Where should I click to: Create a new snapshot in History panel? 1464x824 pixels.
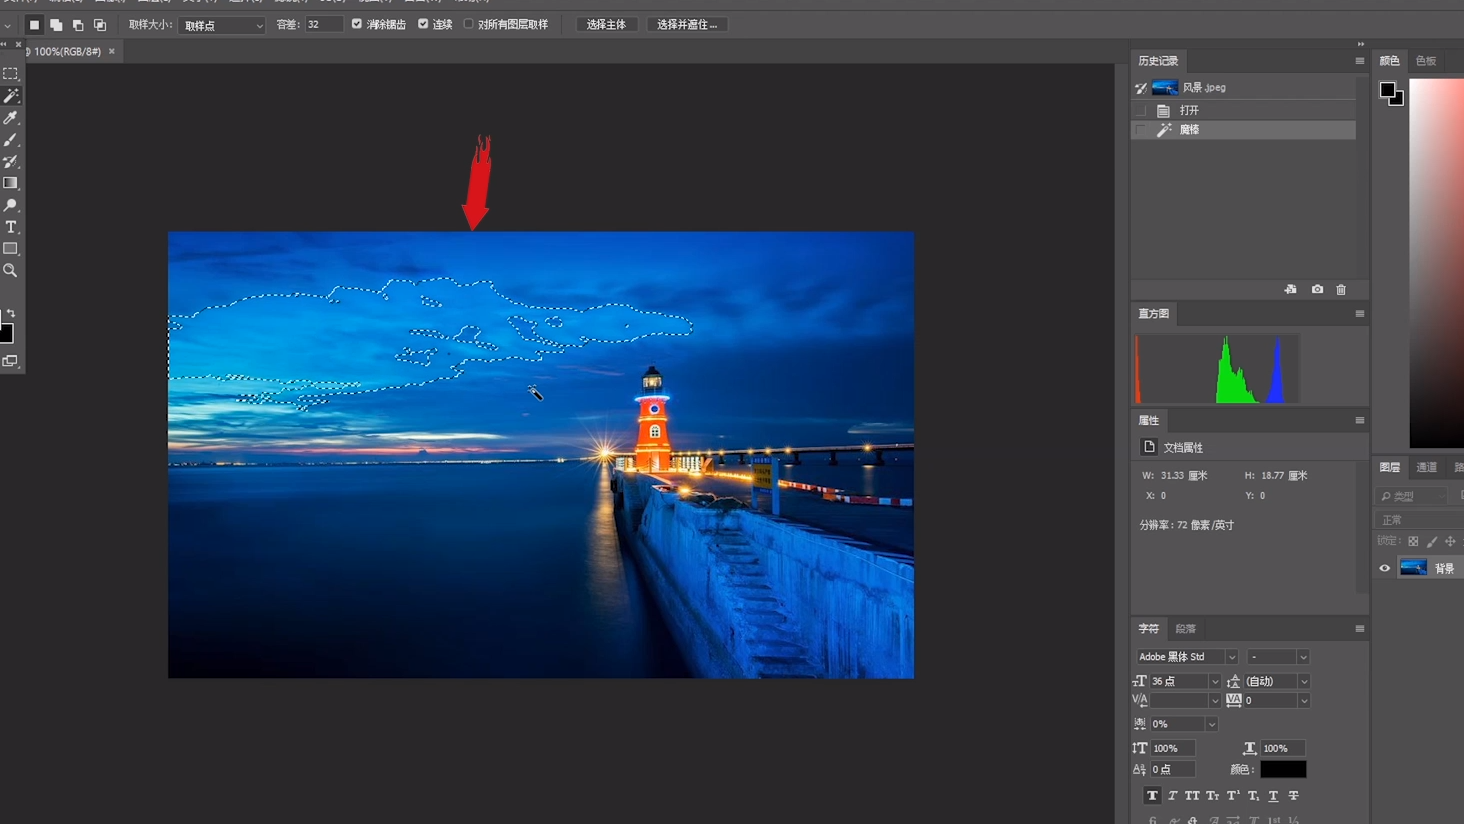coord(1317,289)
